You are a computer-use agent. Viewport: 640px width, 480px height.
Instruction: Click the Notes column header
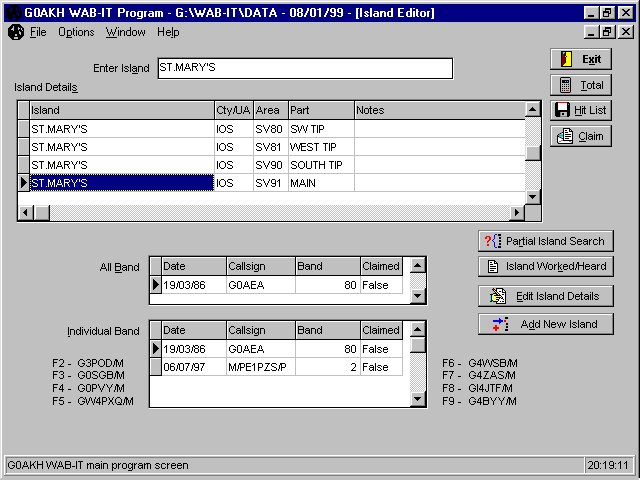pos(440,110)
